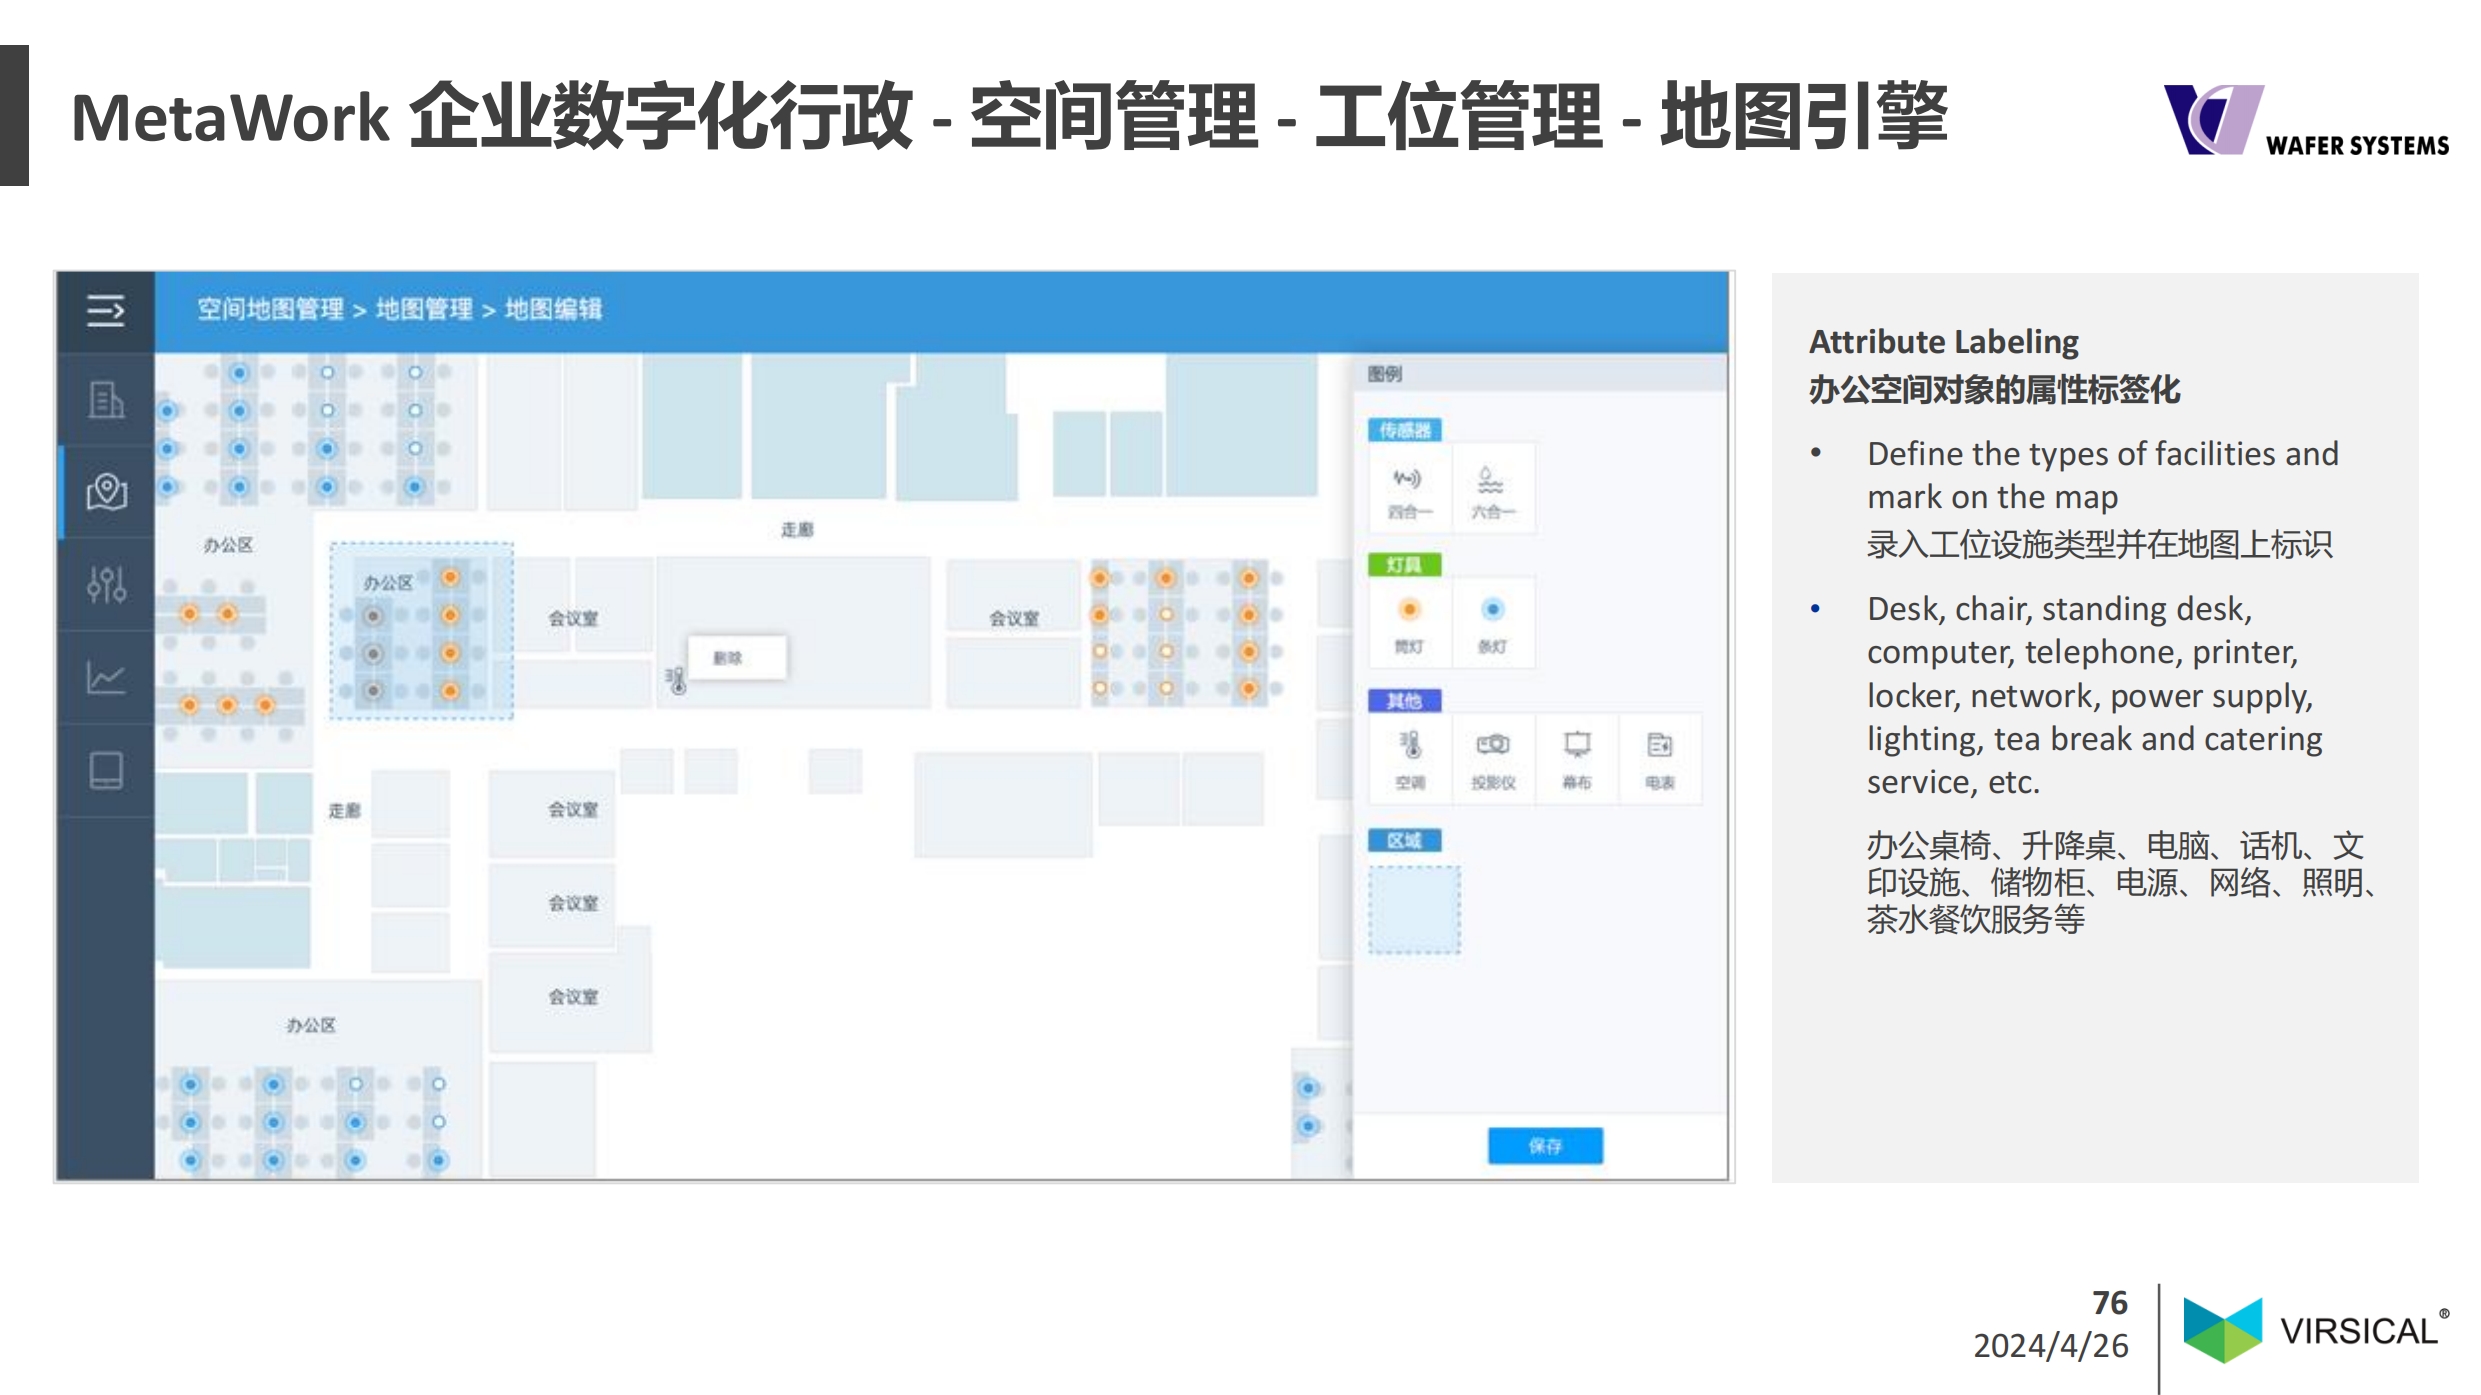The width and height of the screenshot is (2481, 1395).
Task: Click the top gray light in dashed 办公区
Action: coord(373,616)
